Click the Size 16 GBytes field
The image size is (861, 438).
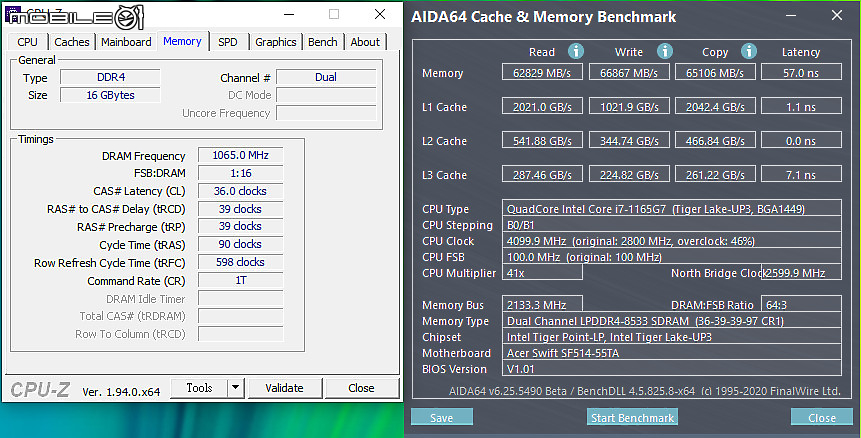click(110, 95)
